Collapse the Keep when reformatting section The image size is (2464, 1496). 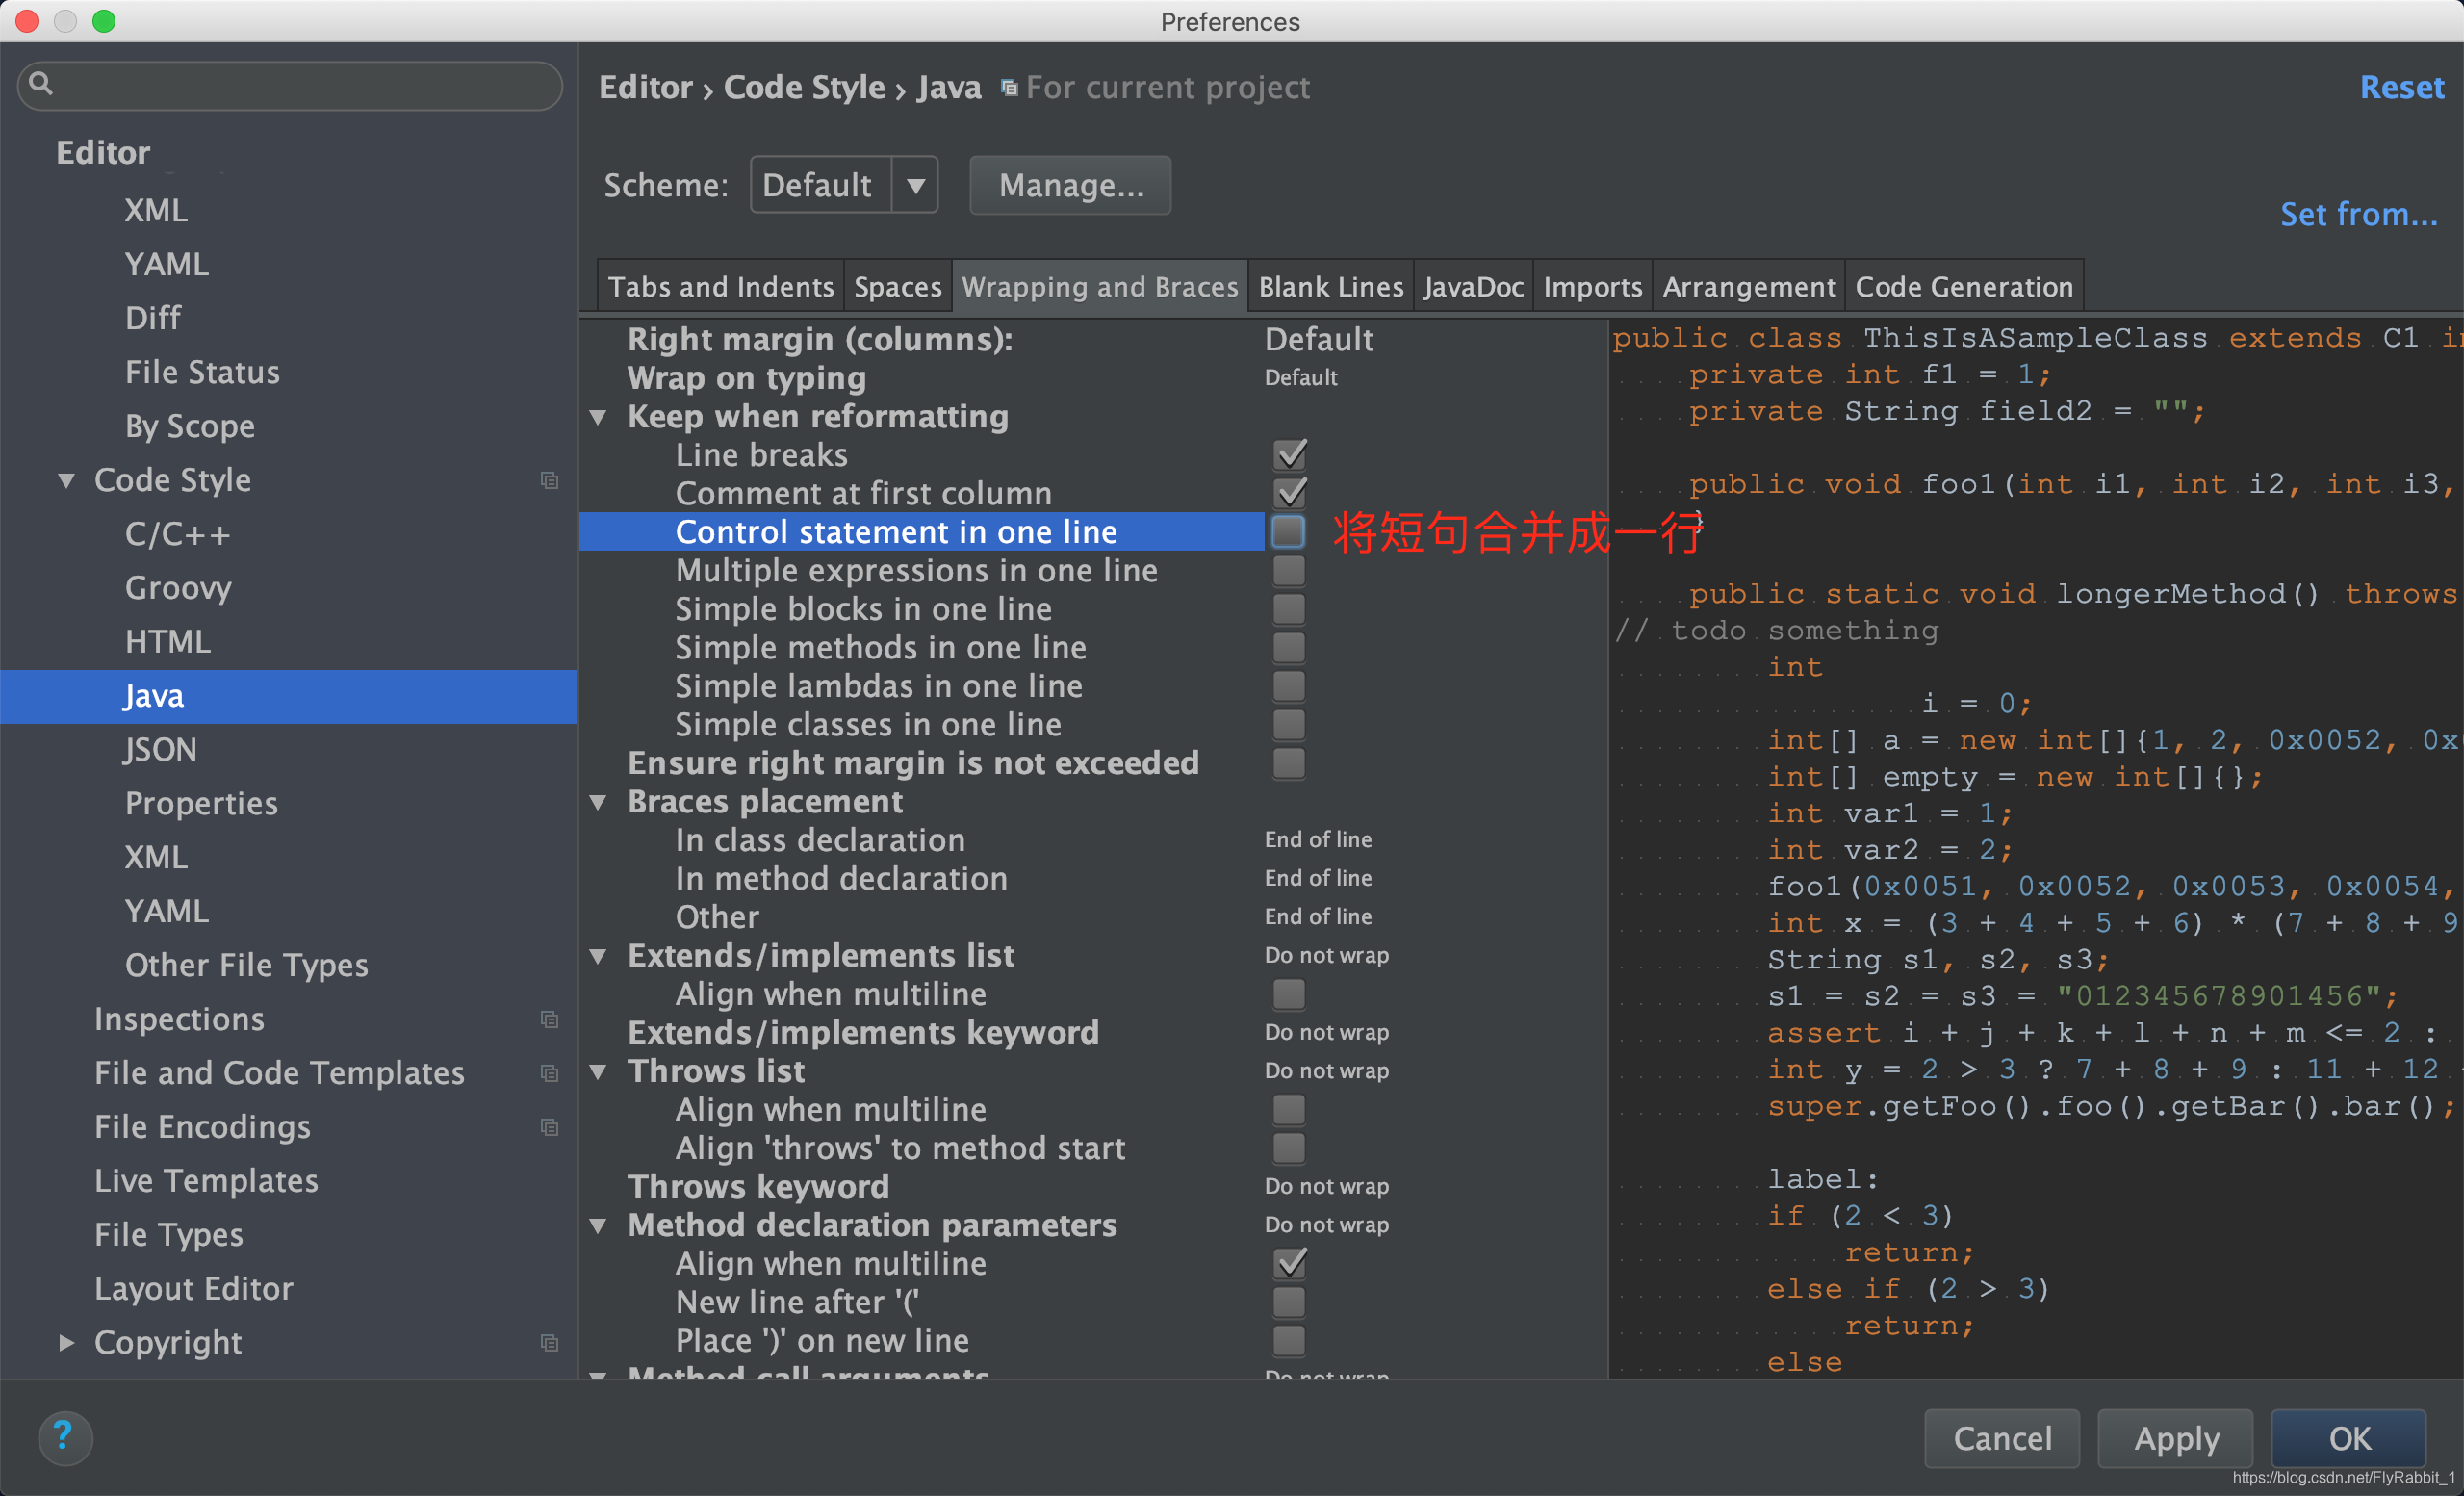click(598, 417)
